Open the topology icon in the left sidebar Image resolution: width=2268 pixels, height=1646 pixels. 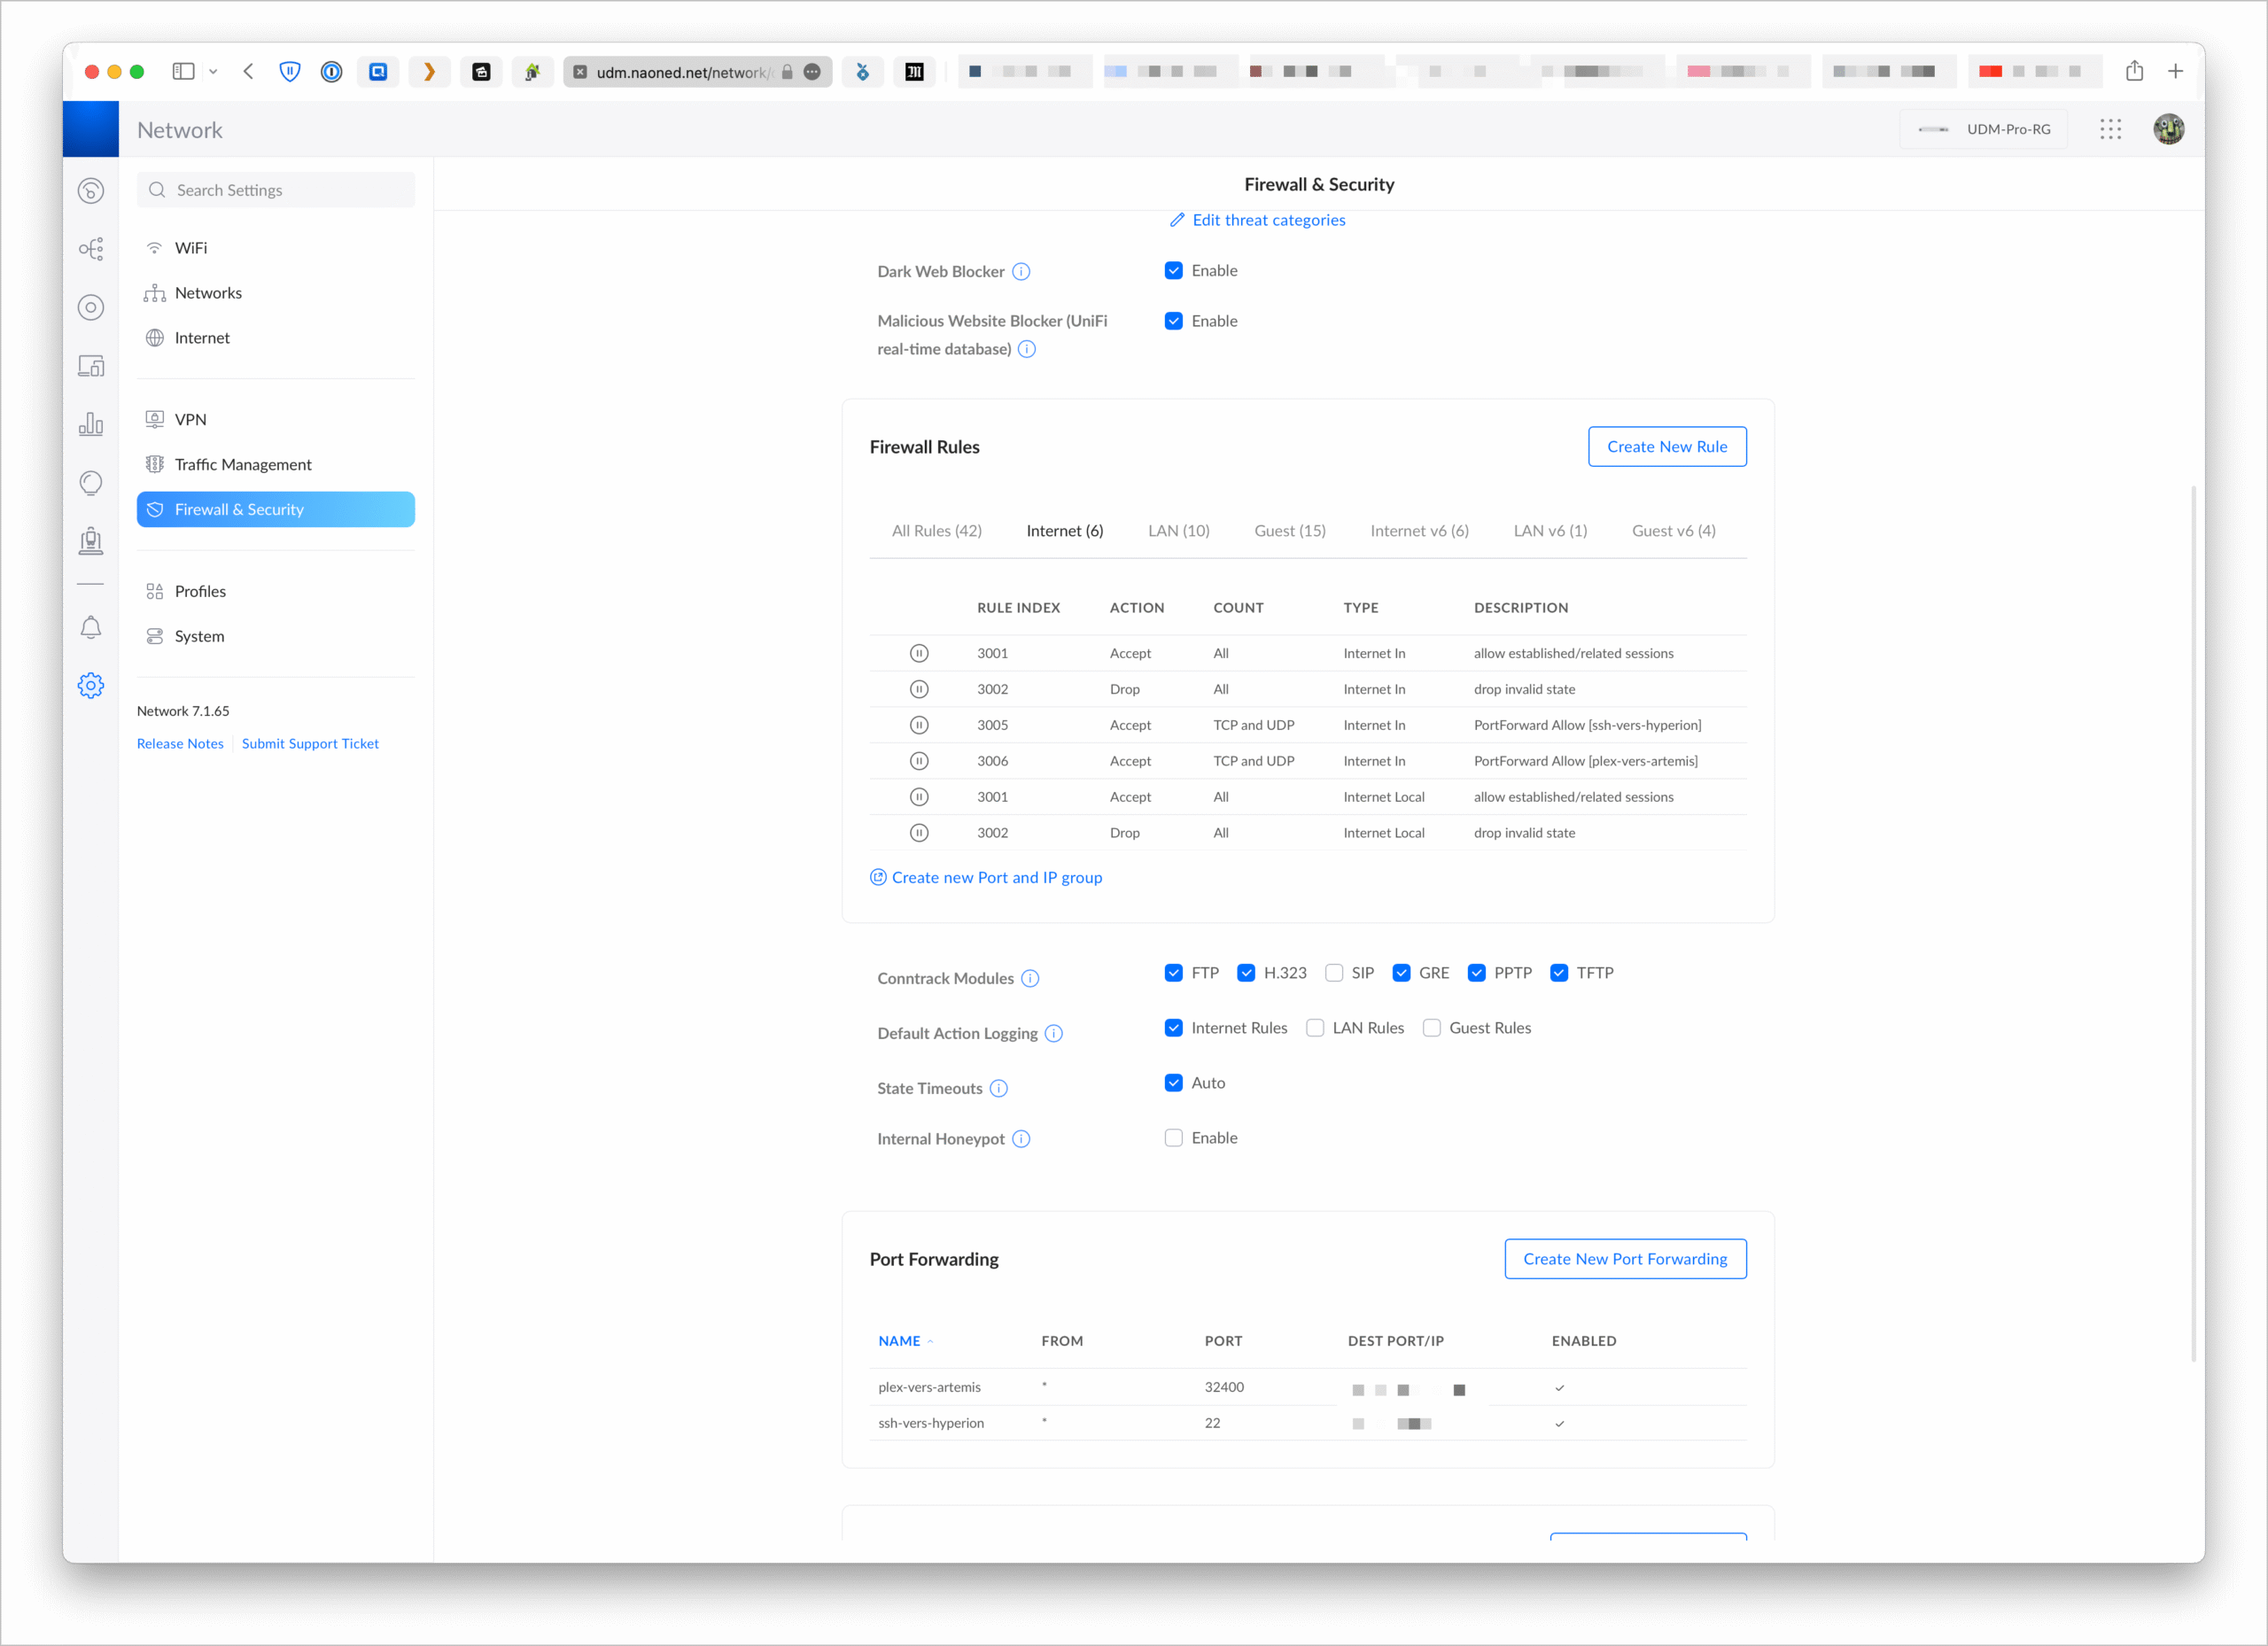point(91,249)
